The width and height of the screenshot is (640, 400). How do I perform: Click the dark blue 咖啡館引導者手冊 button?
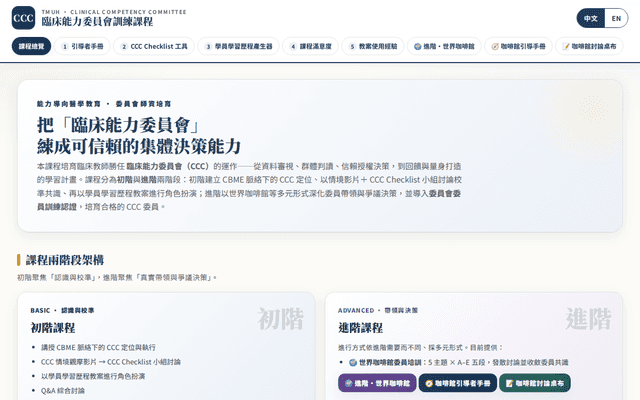click(458, 383)
